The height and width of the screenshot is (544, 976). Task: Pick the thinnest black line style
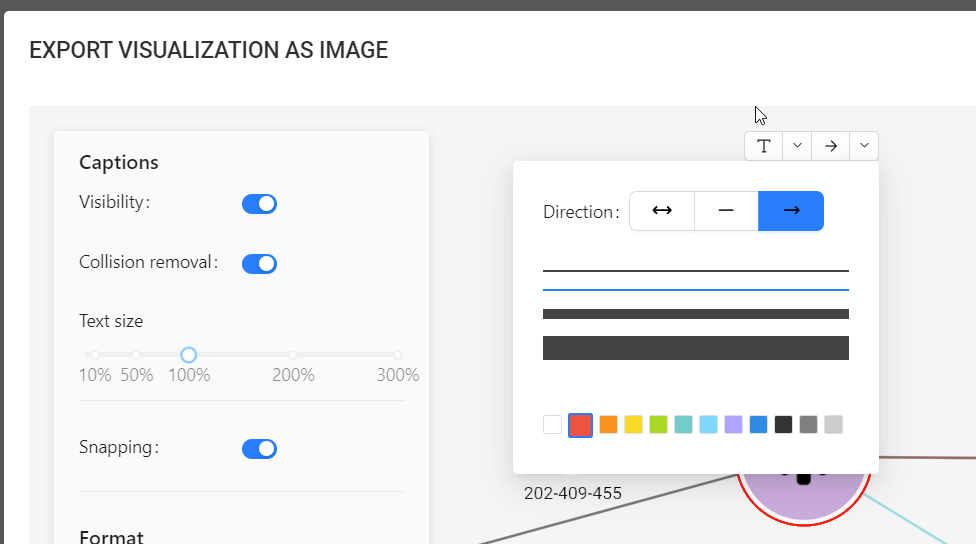(695, 270)
